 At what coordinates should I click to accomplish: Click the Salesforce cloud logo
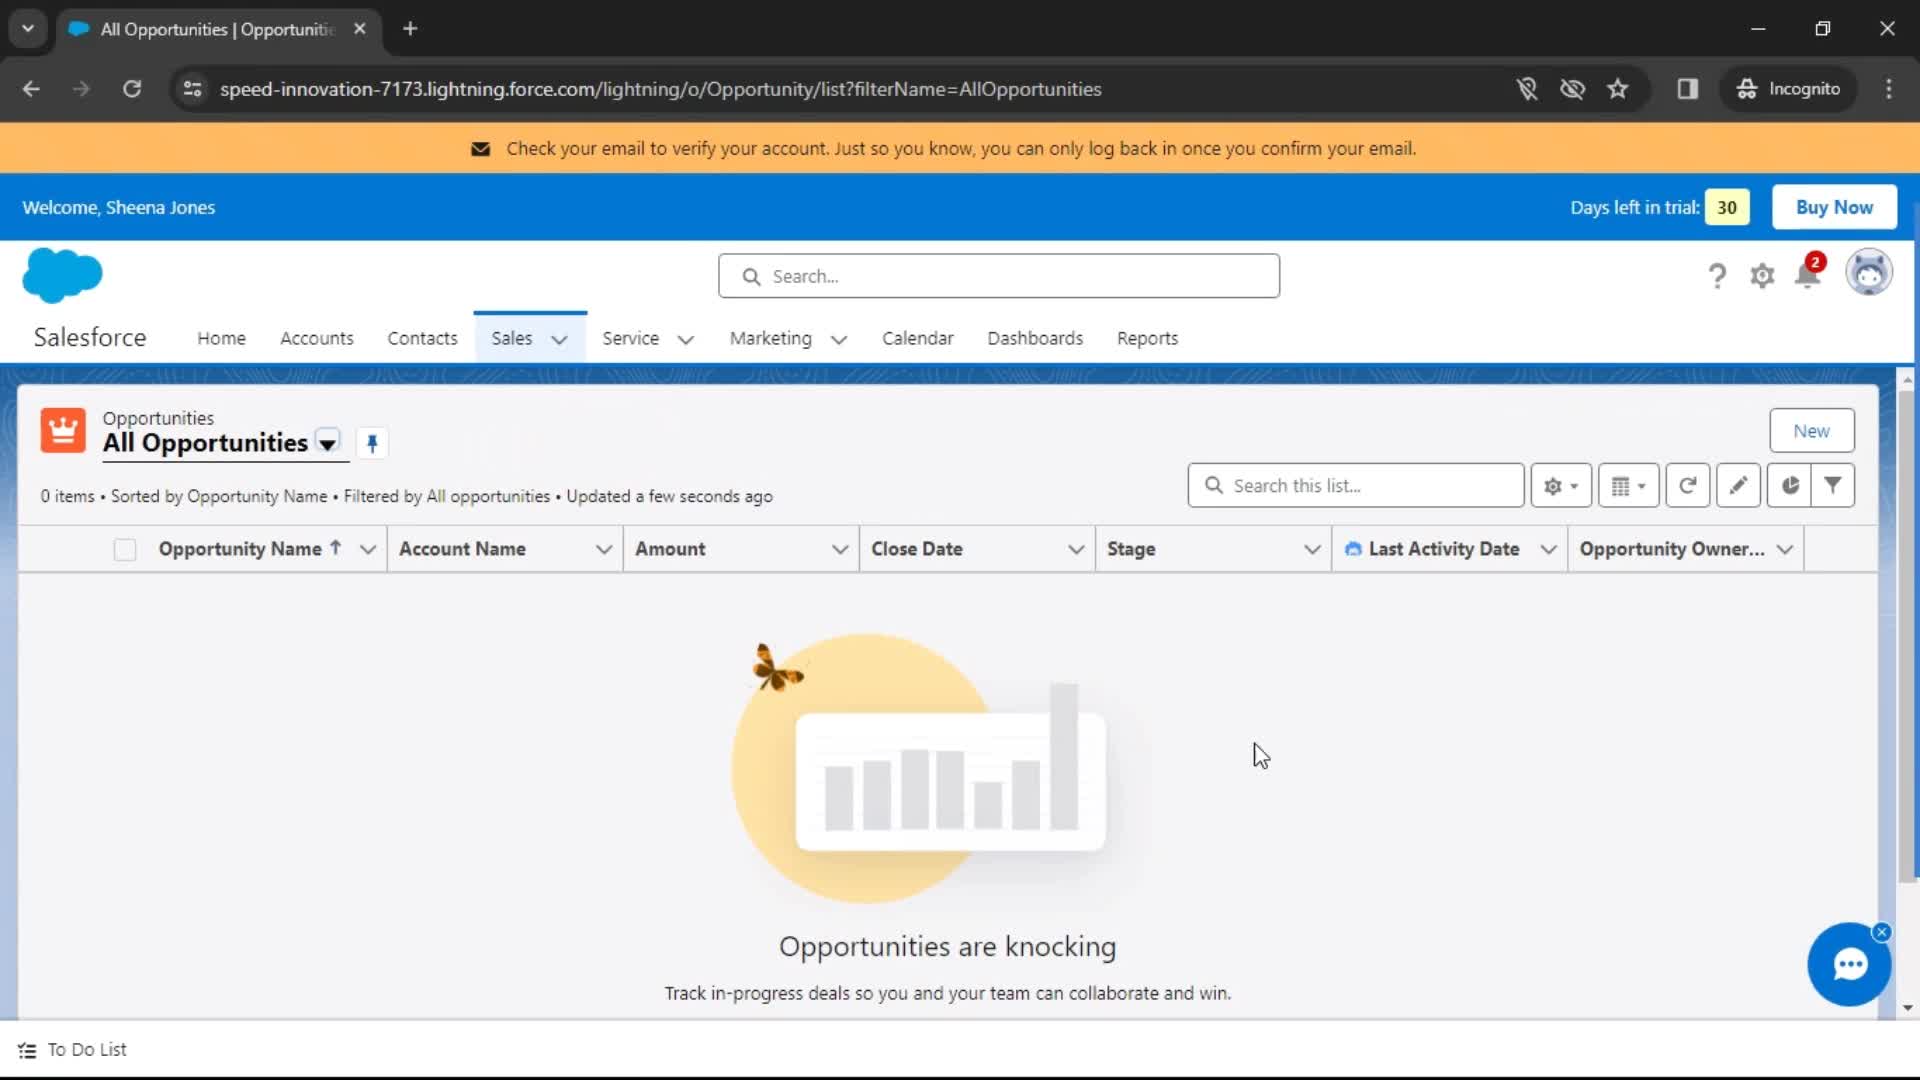[62, 275]
